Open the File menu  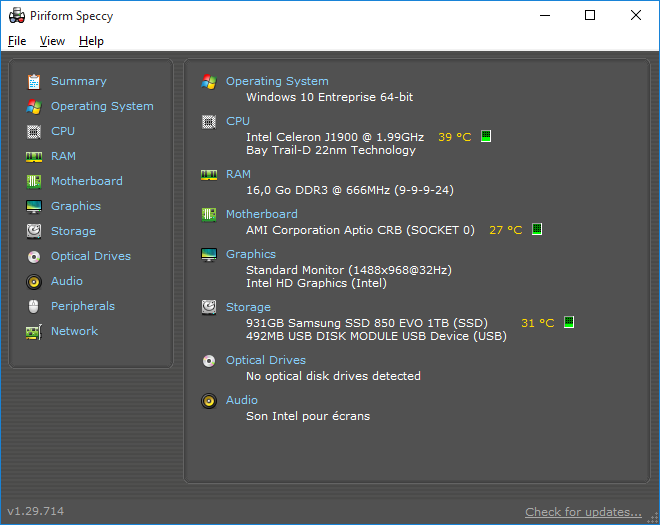tap(17, 41)
